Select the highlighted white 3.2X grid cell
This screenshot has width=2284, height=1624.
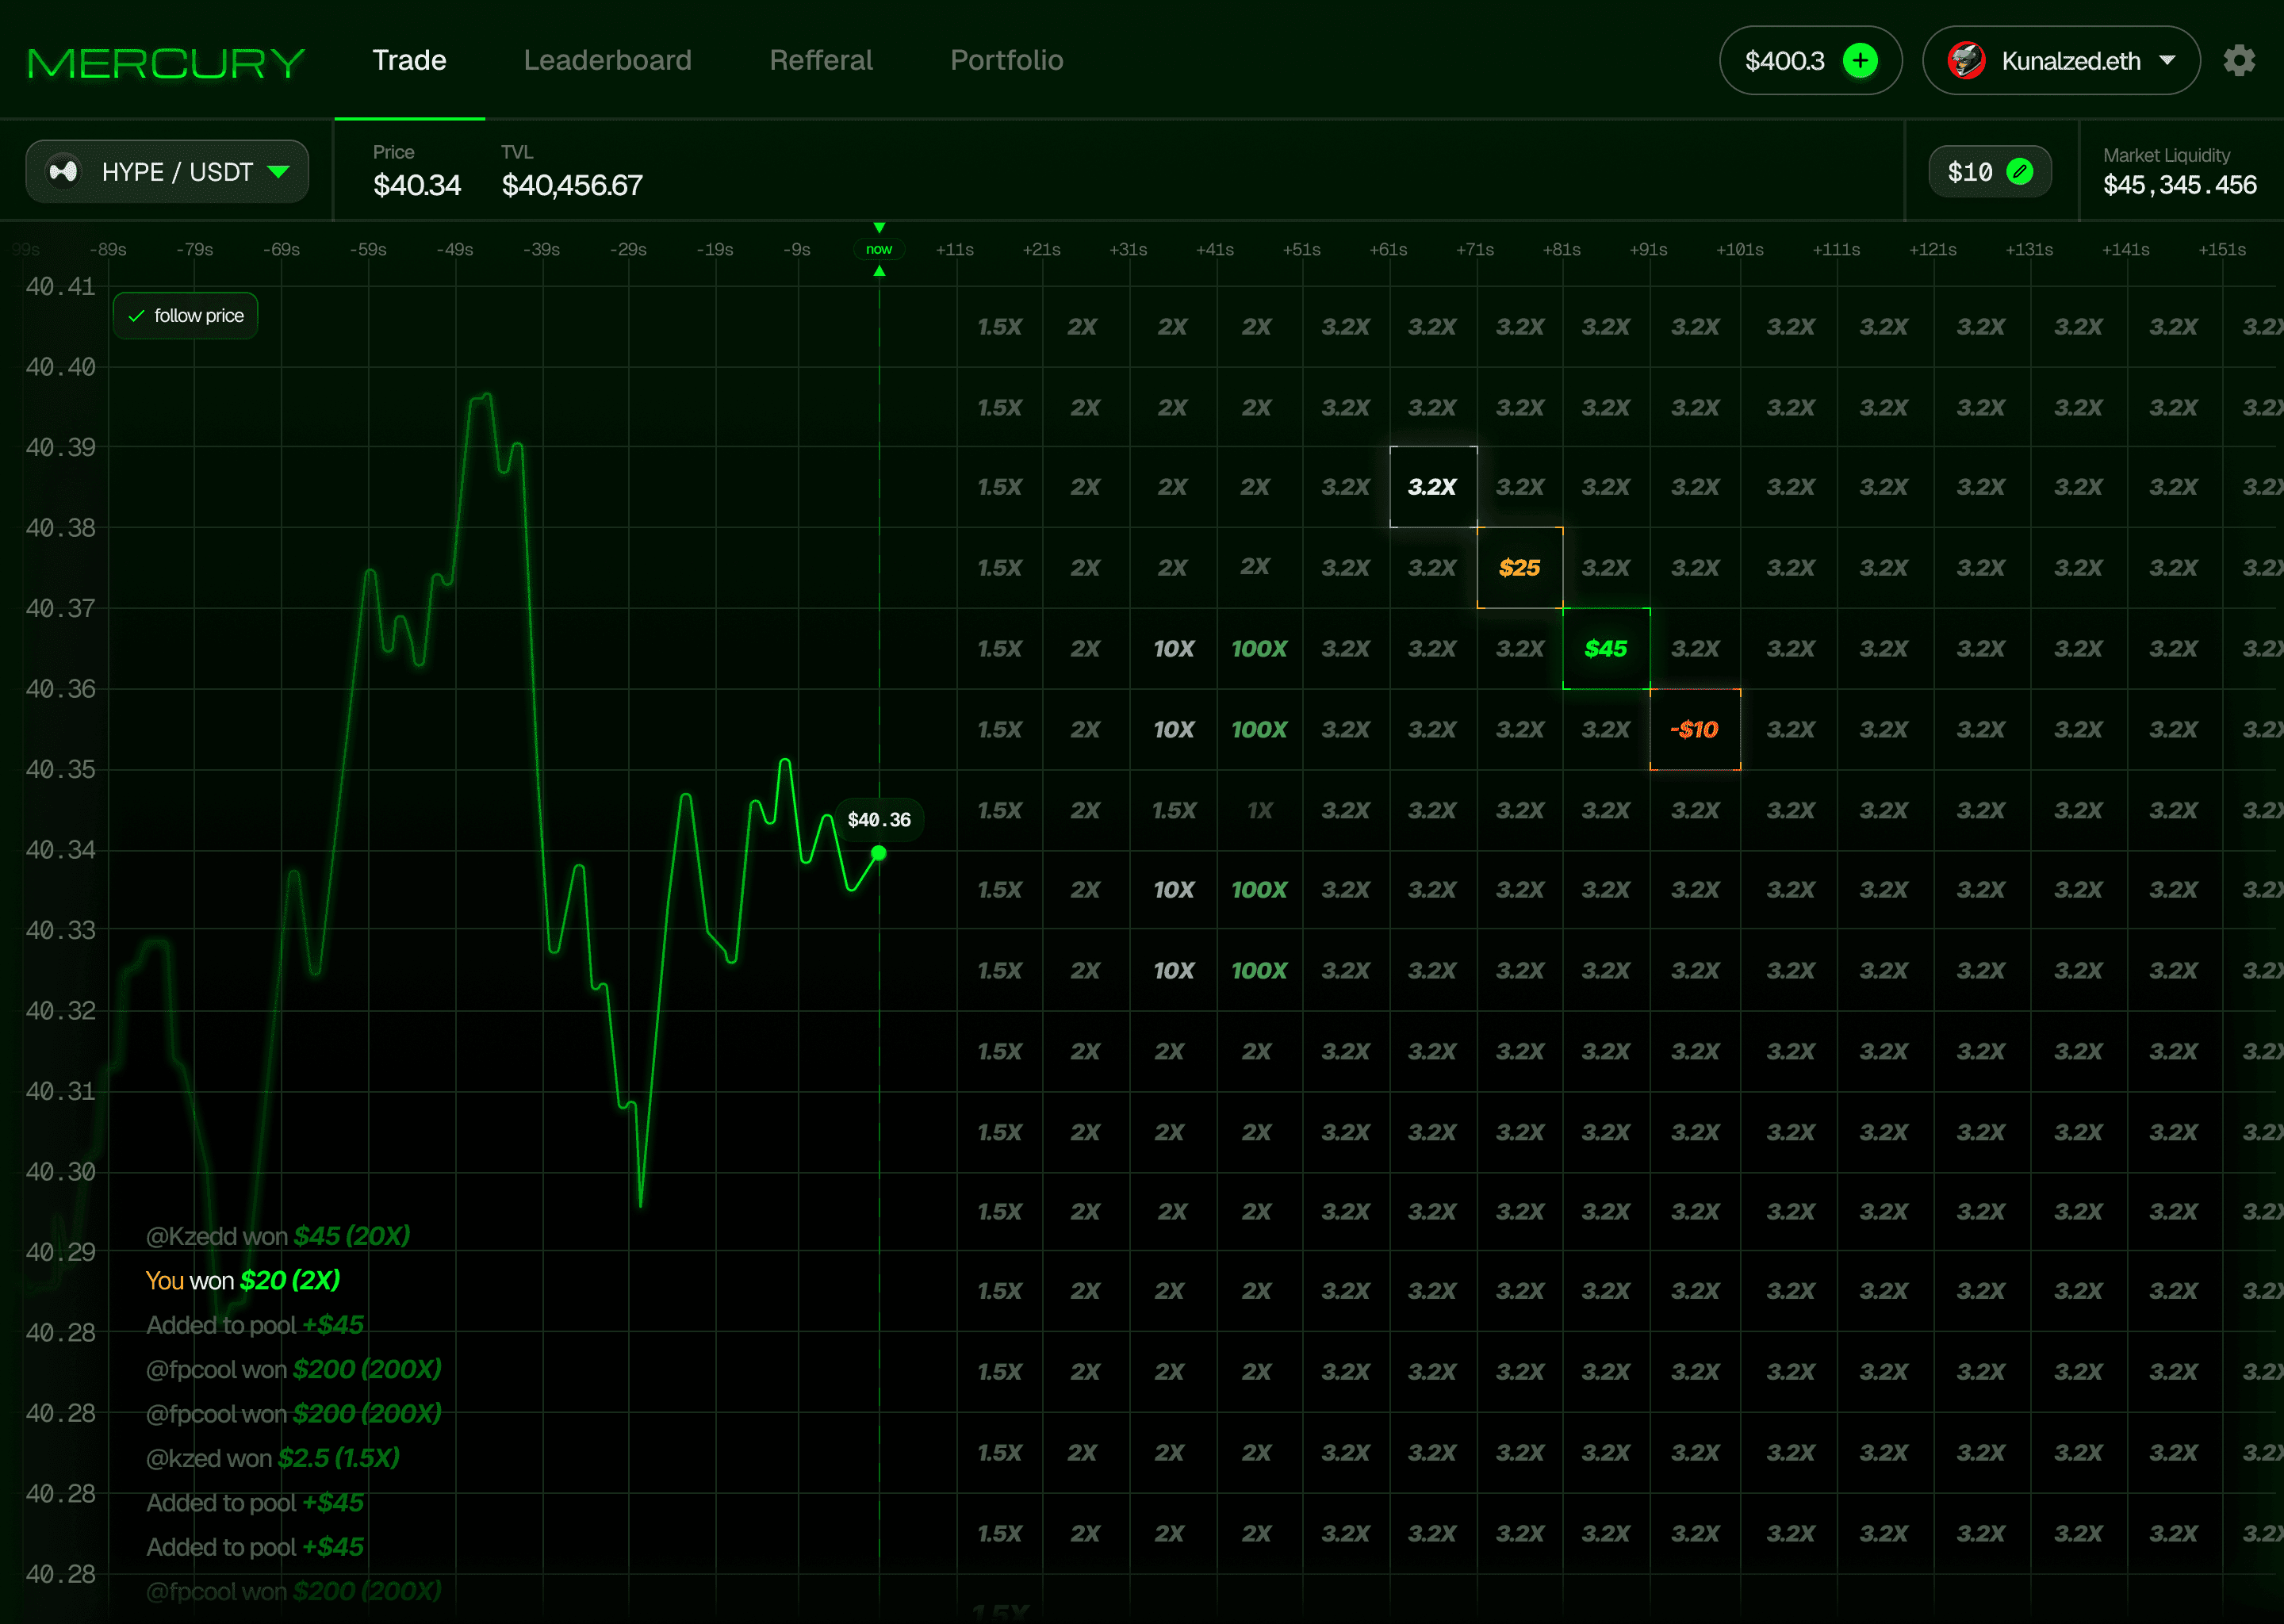point(1432,487)
